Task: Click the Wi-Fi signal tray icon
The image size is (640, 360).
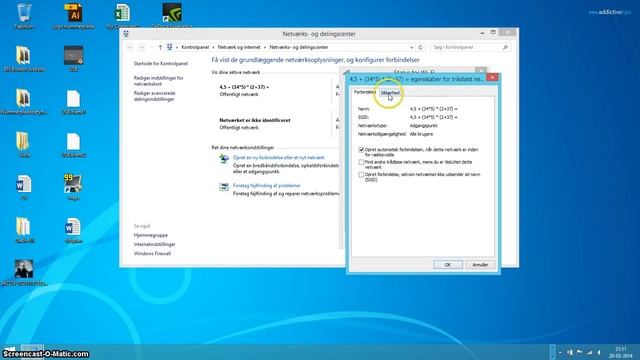Action: [589, 352]
